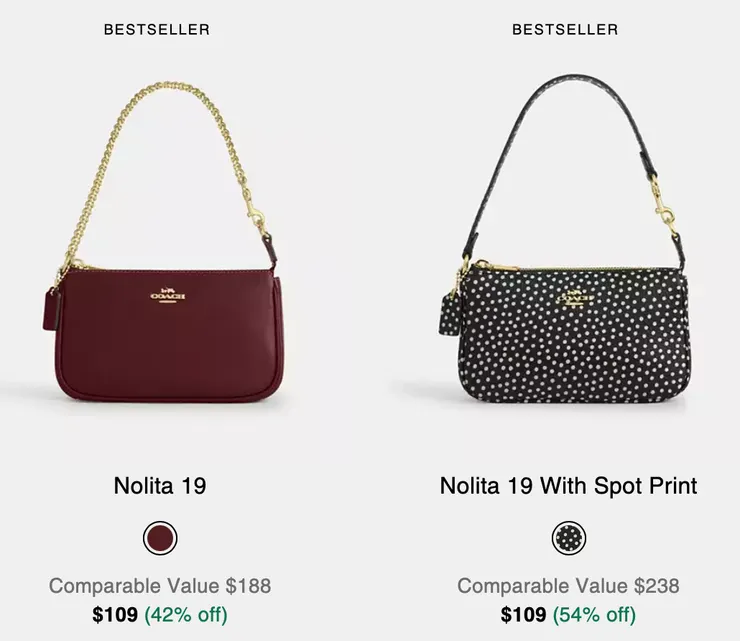740x641 pixels.
Task: Open the Nolita 19 product title link
Action: pyautogui.click(x=160, y=486)
